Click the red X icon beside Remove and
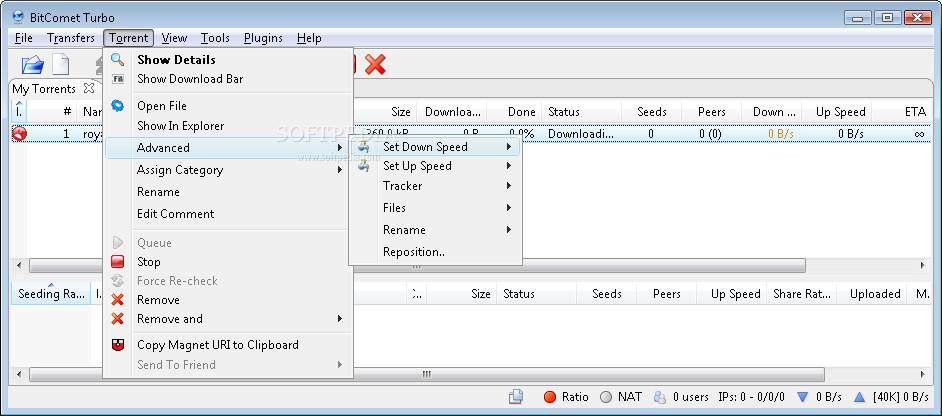 118,319
